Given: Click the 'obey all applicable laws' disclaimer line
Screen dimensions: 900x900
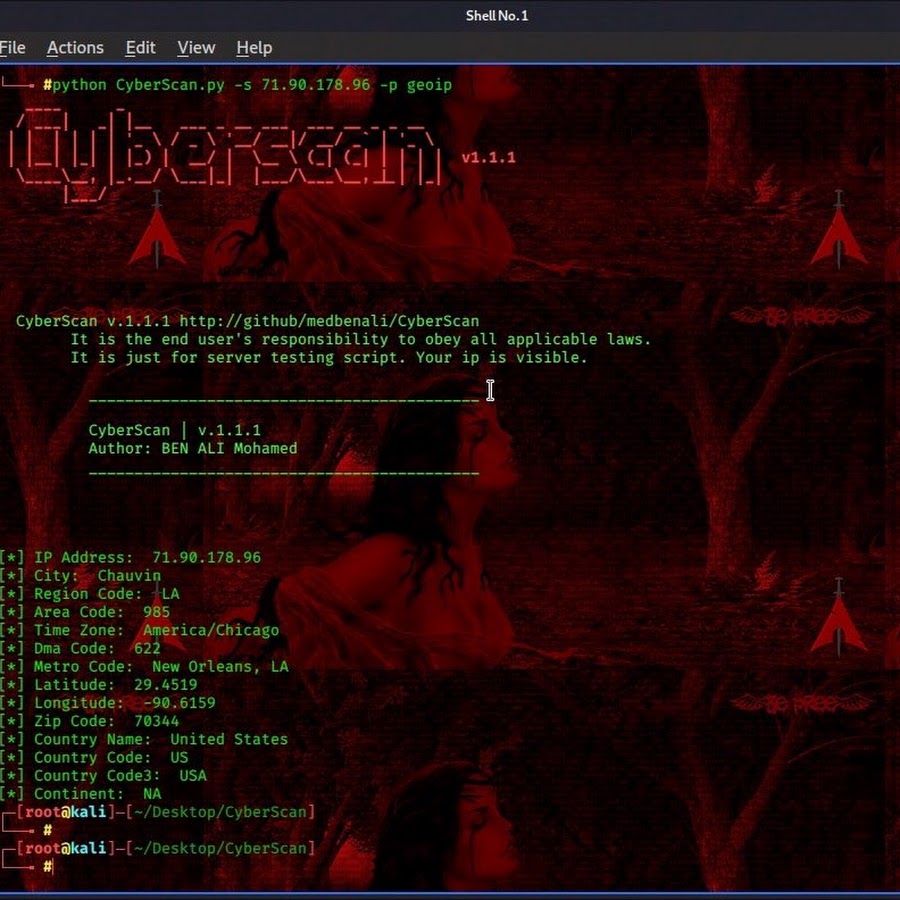Looking at the screenshot, I should pyautogui.click(x=361, y=339).
